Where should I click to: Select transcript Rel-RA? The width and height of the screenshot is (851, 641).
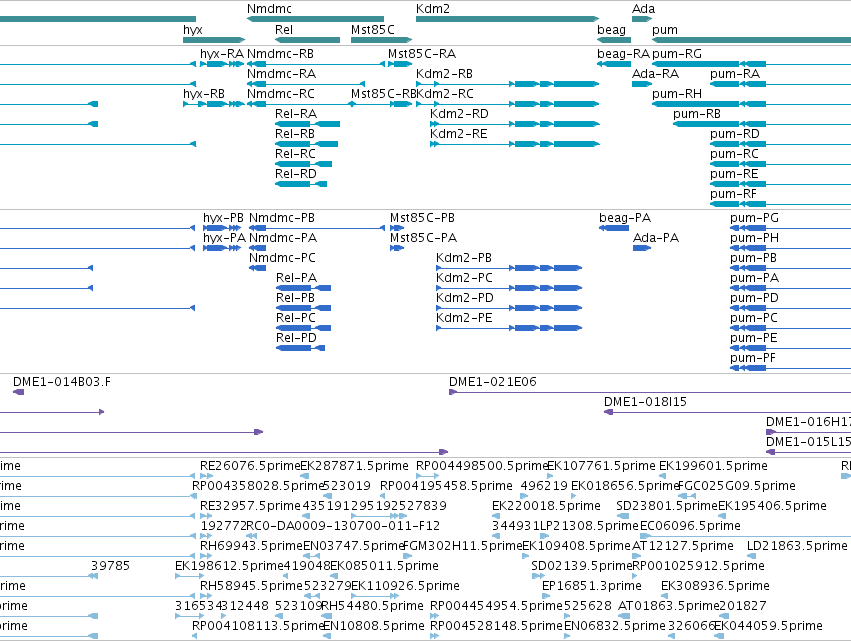(x=296, y=114)
